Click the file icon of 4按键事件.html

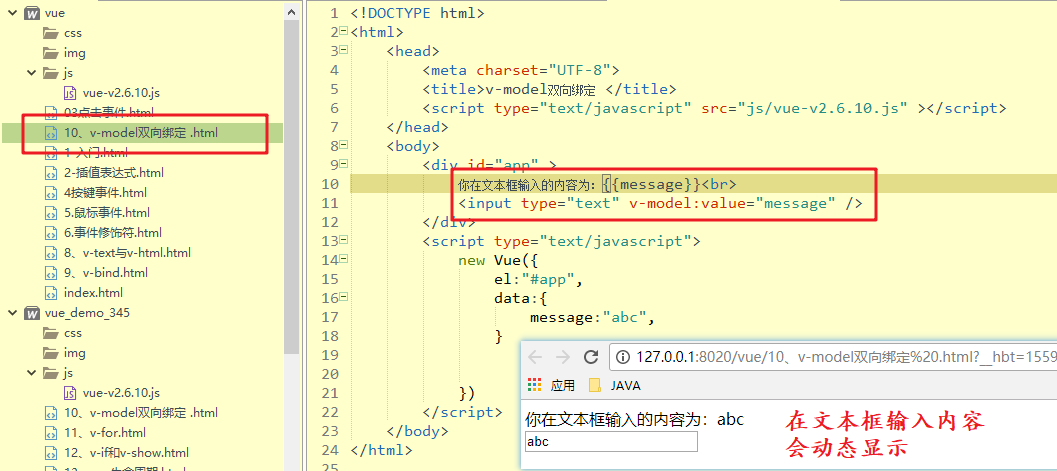51,193
